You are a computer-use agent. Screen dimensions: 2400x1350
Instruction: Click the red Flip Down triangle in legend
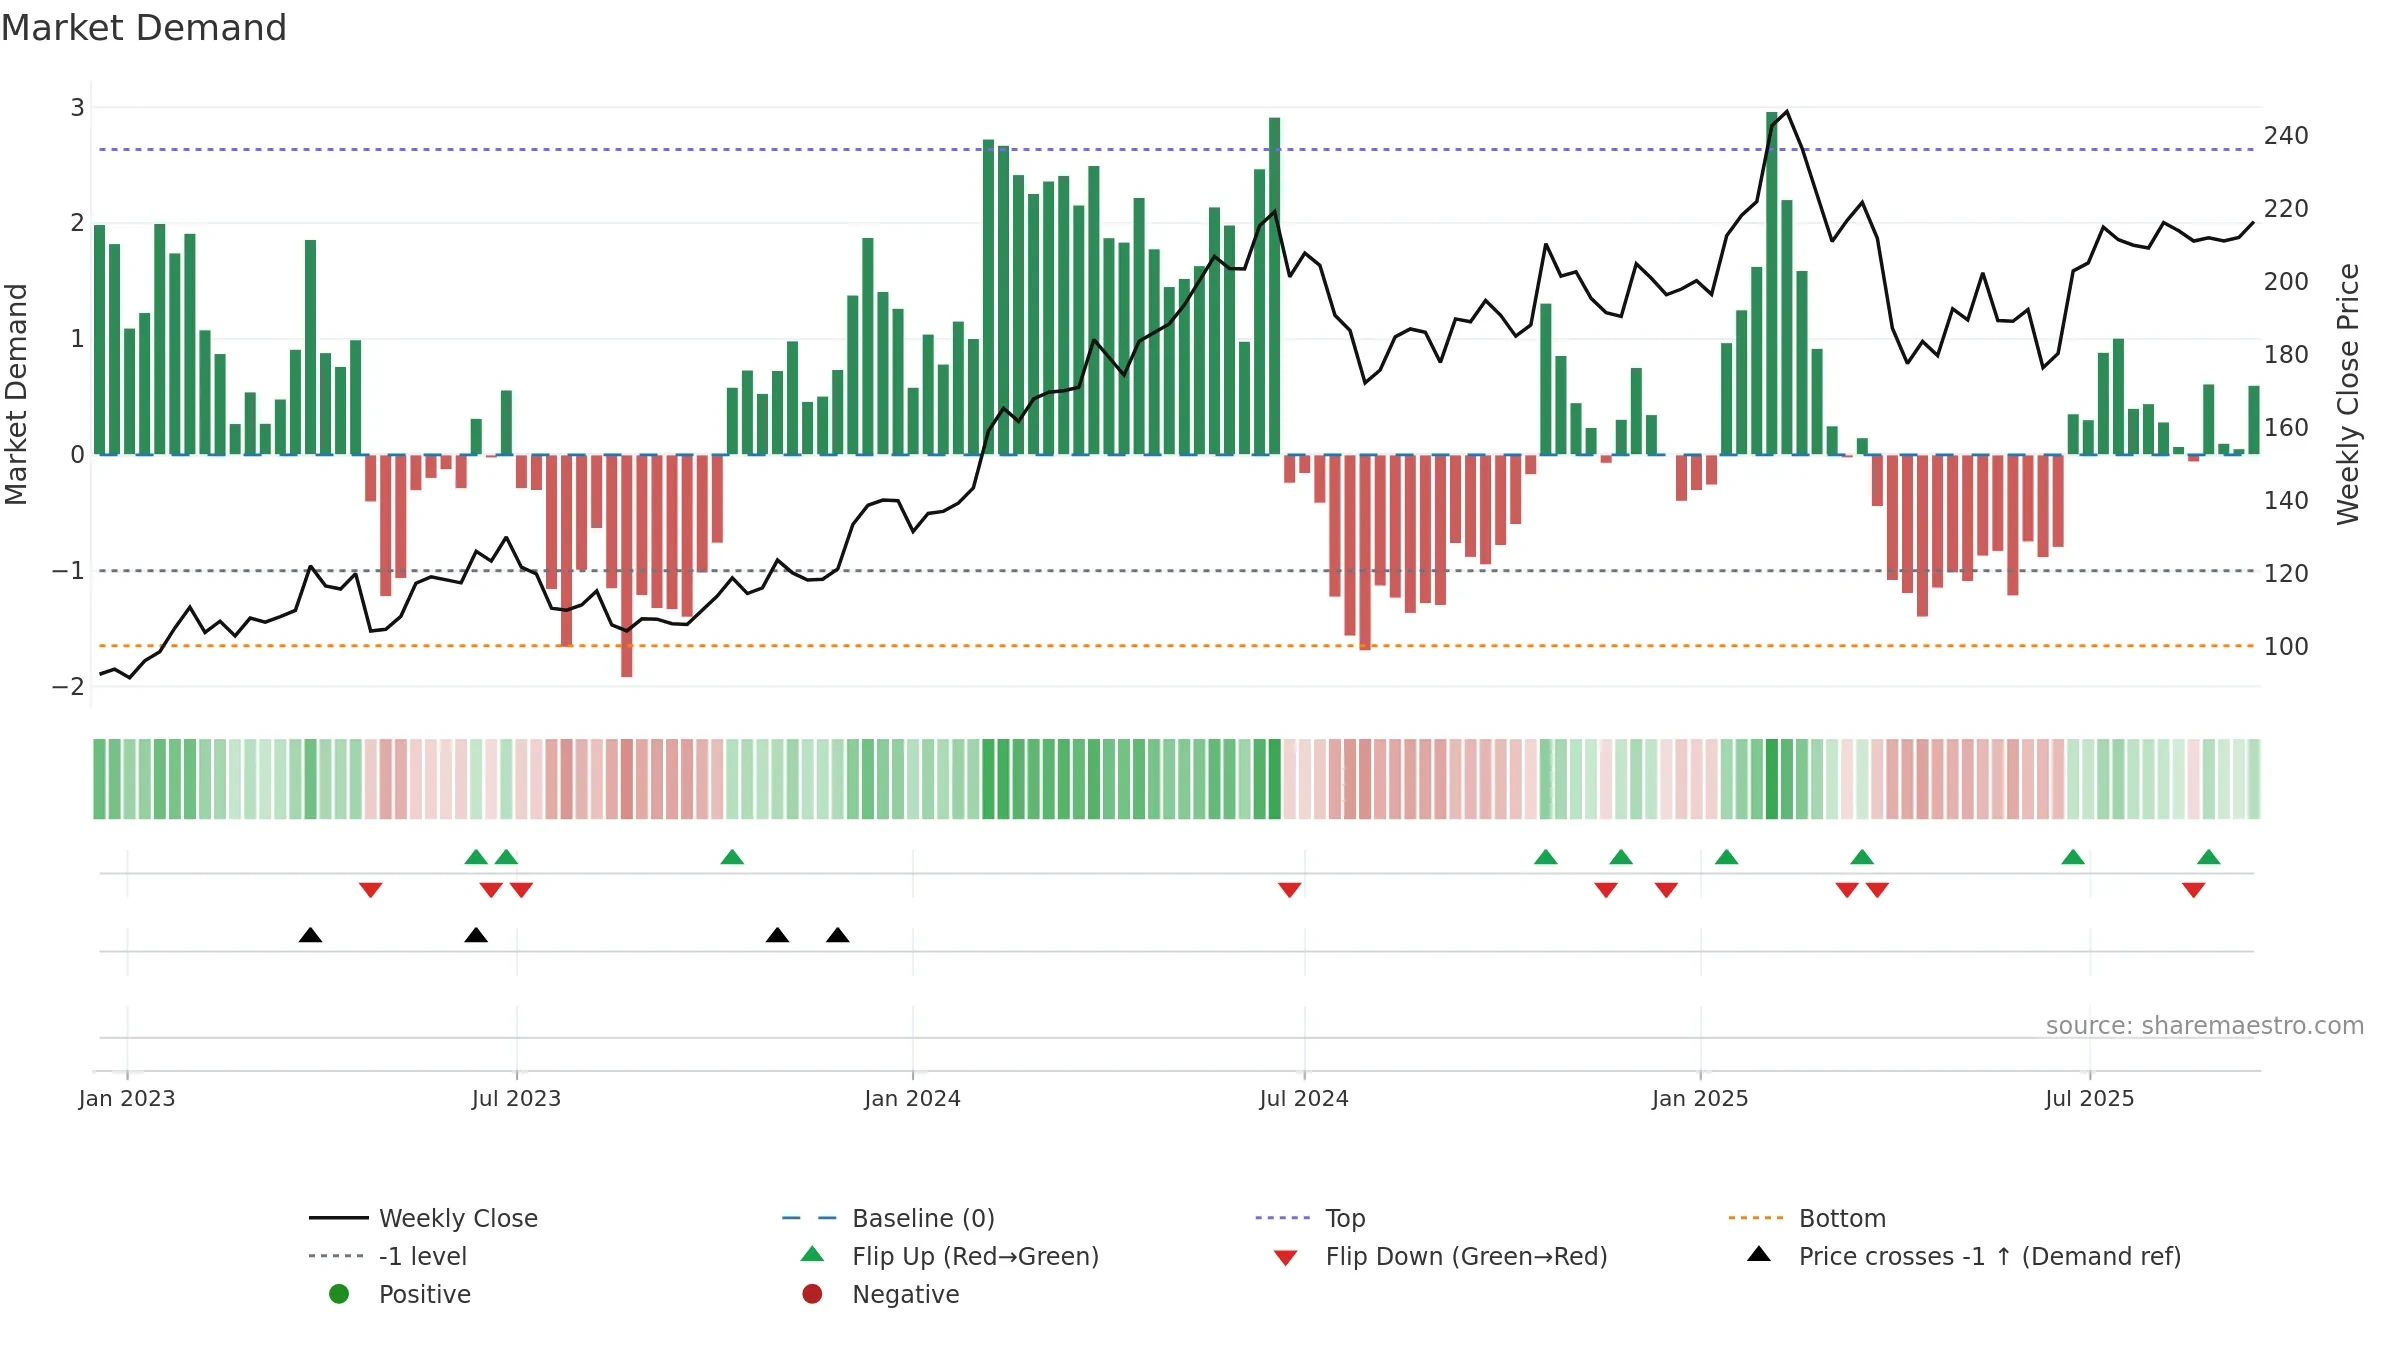[1286, 1258]
